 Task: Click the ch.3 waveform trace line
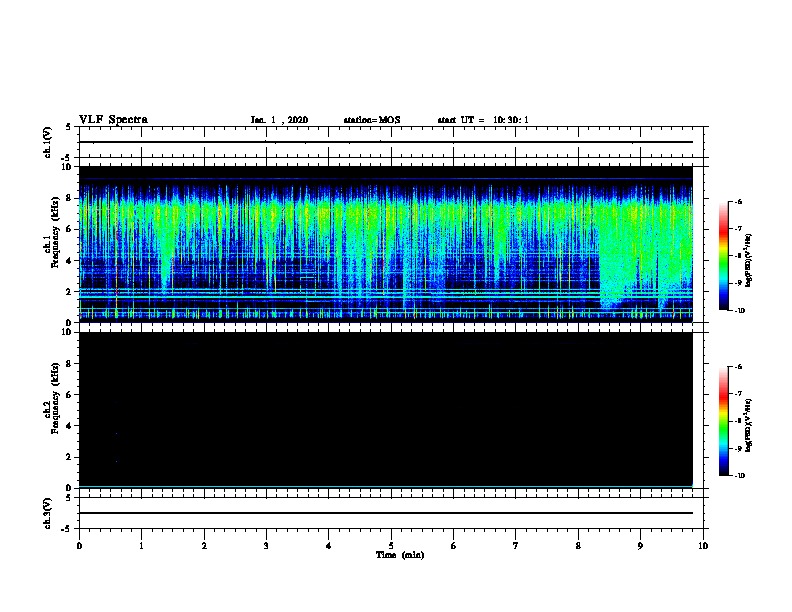click(x=385, y=513)
